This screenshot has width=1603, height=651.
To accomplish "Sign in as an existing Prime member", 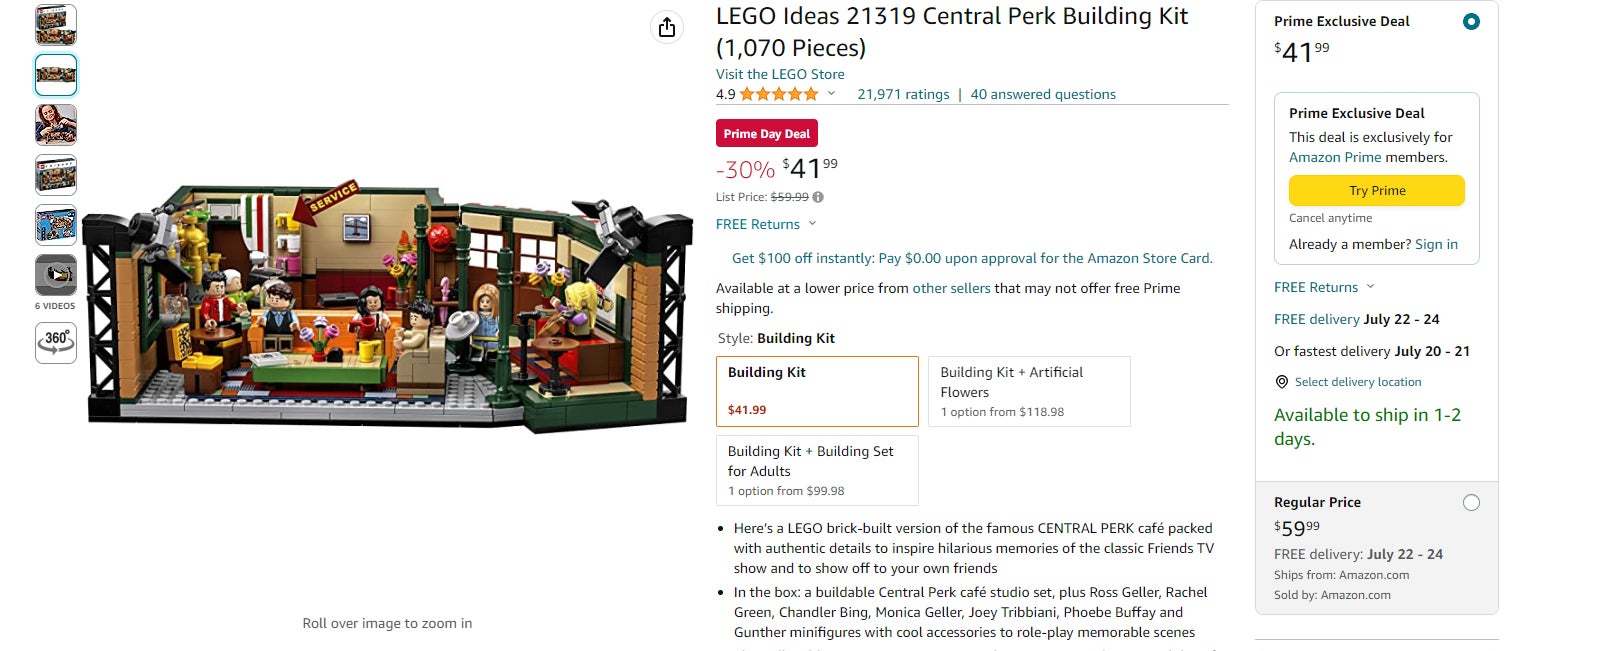I will [1437, 244].
